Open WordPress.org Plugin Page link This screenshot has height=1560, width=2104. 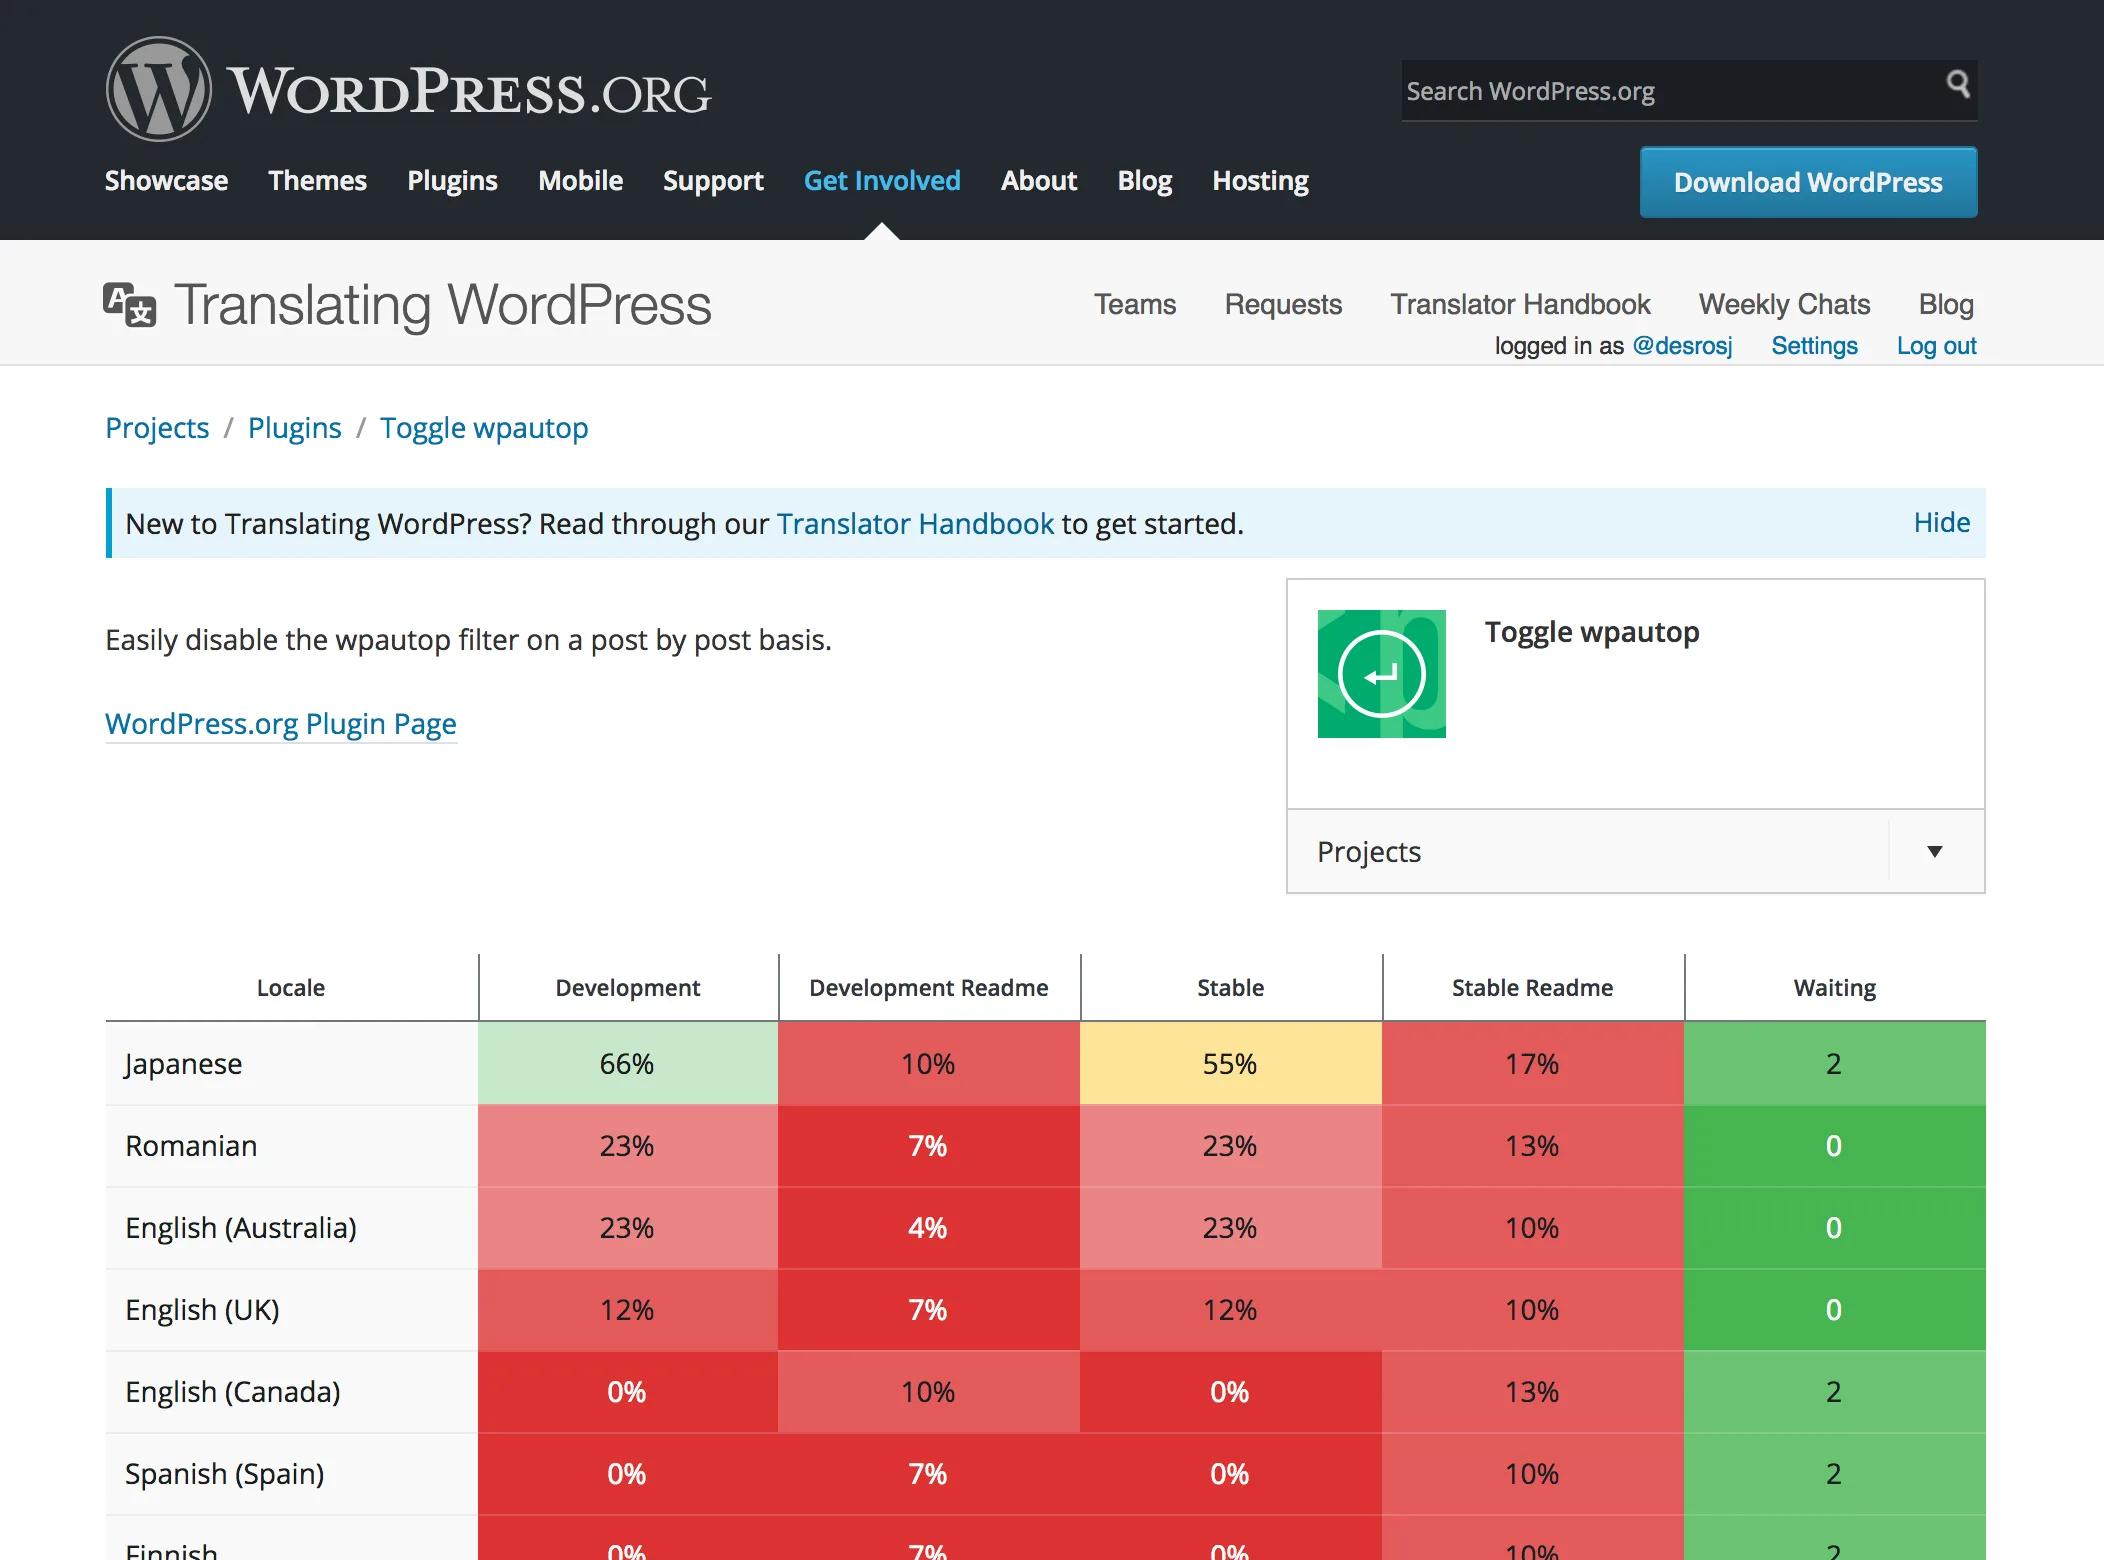pos(281,724)
